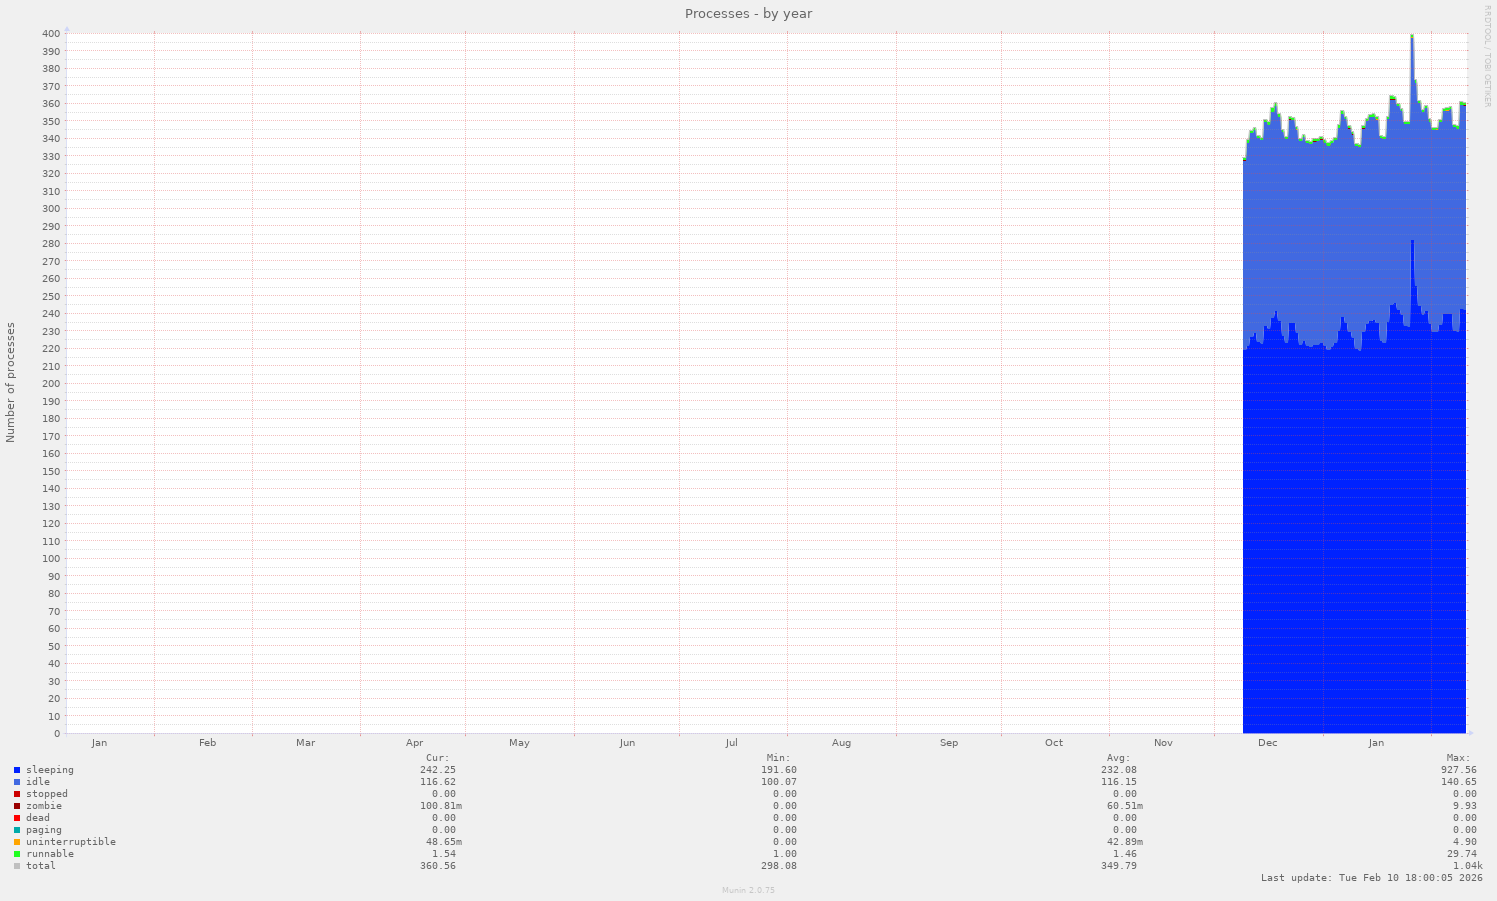This screenshot has width=1497, height=901.
Task: Click the dark red zombie legend swatch
Action: 17,806
